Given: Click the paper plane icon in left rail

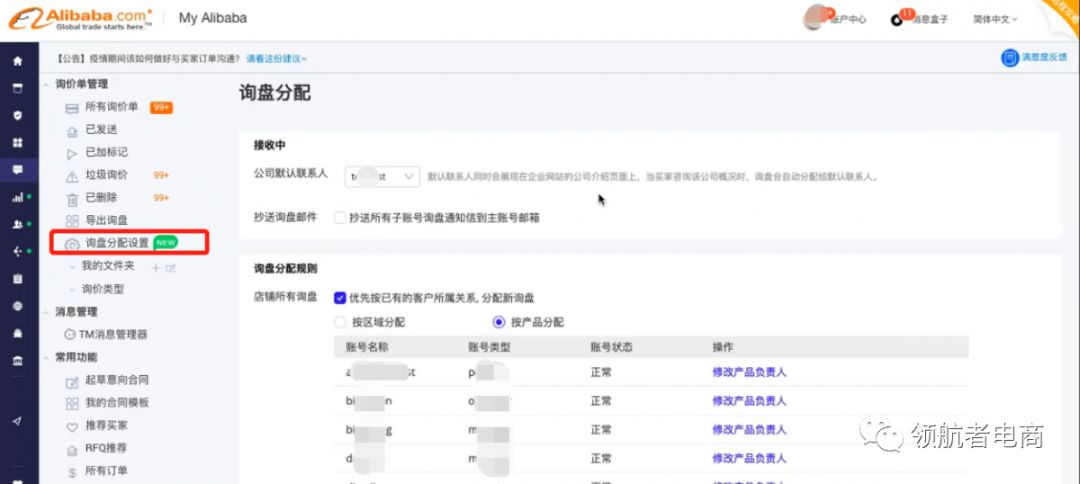Looking at the screenshot, I should click(17, 421).
